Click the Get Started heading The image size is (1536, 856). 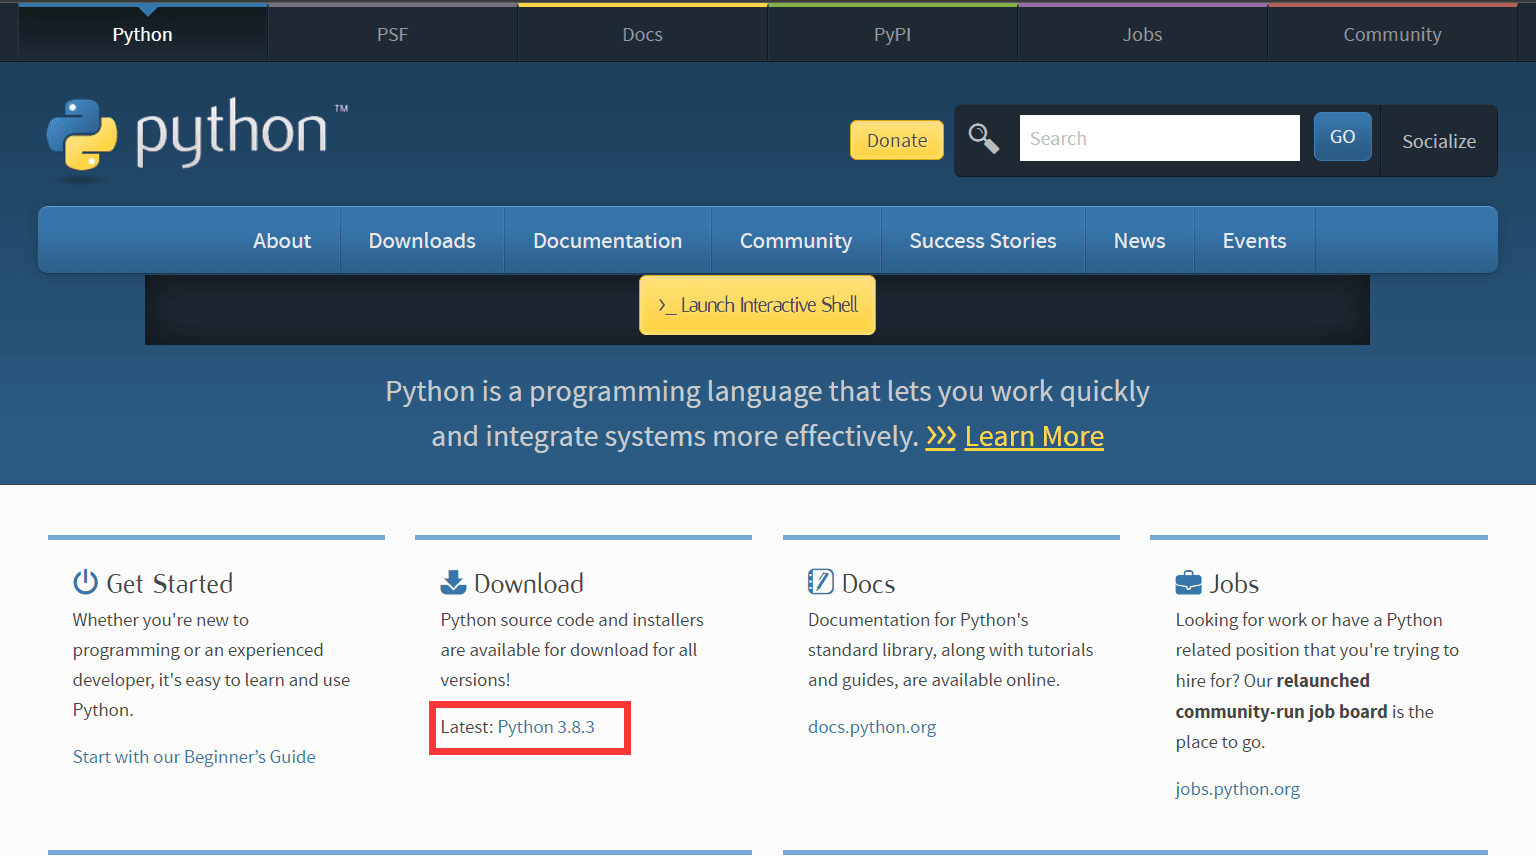tap(170, 584)
